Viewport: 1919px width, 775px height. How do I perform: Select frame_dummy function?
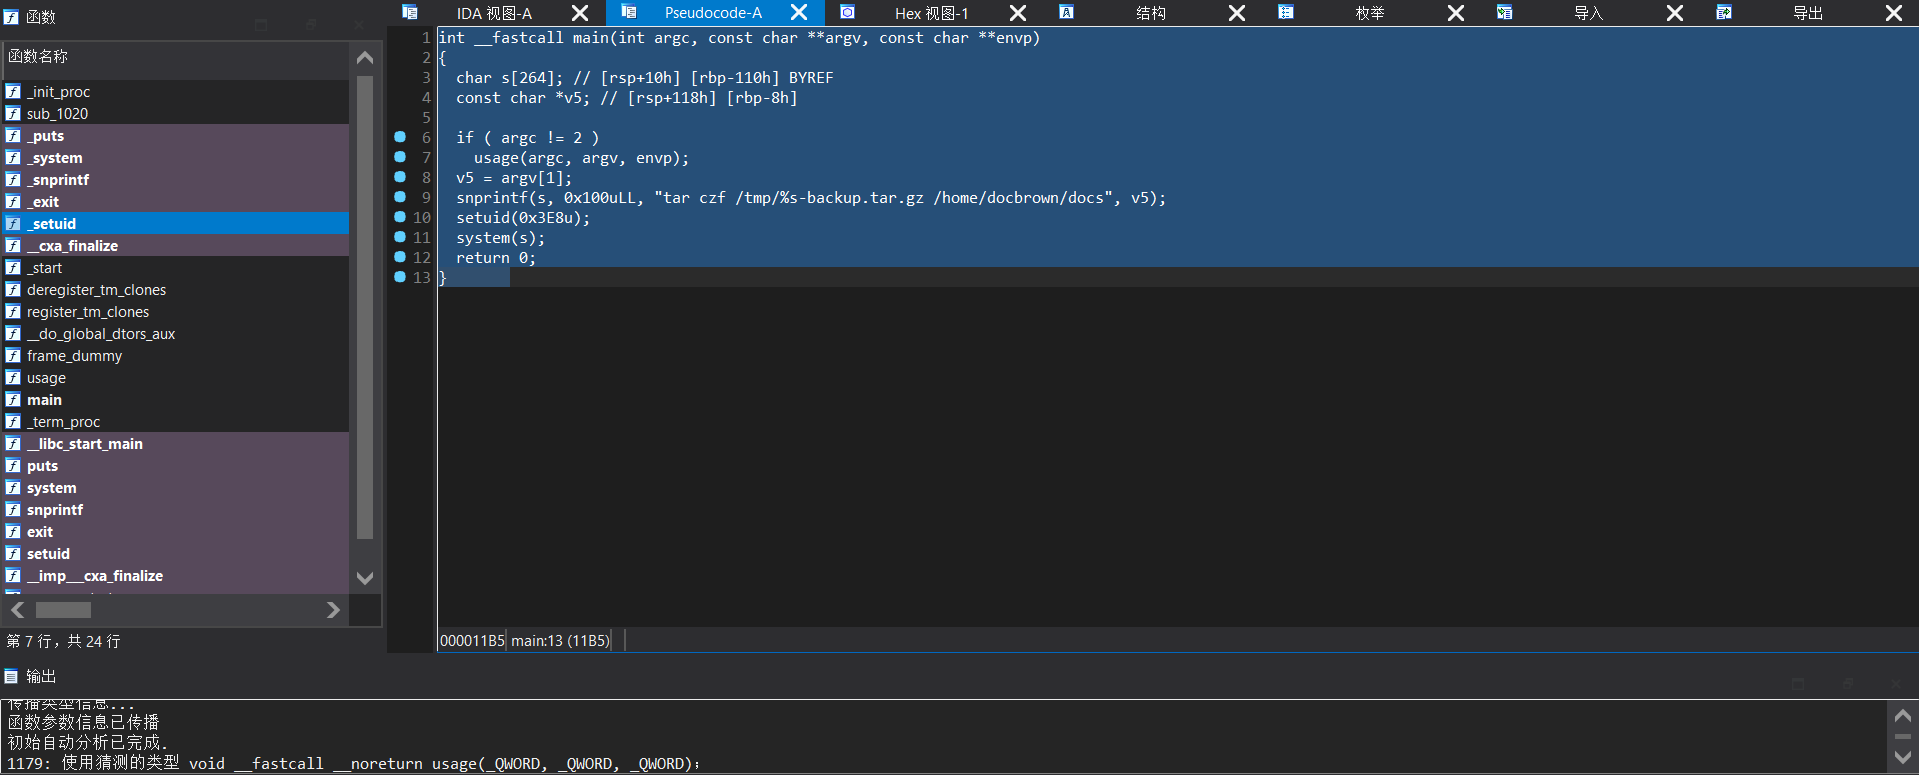(175, 355)
